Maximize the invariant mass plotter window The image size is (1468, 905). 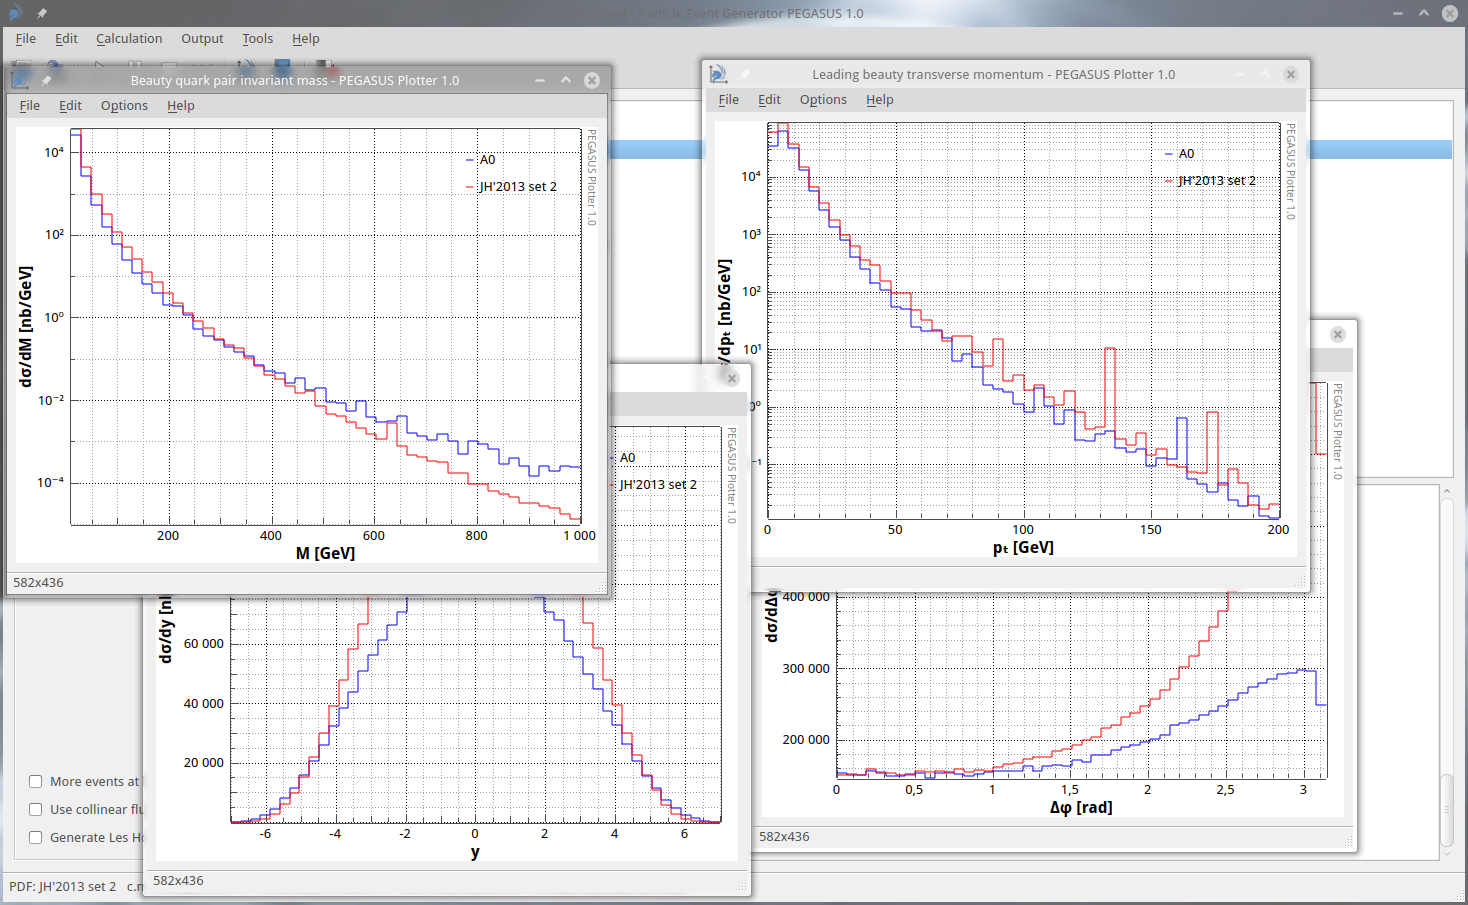[566, 80]
